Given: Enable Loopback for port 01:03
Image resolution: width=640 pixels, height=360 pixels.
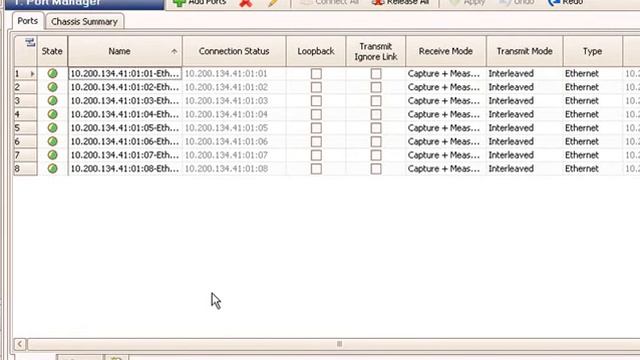Looking at the screenshot, I should point(316,101).
